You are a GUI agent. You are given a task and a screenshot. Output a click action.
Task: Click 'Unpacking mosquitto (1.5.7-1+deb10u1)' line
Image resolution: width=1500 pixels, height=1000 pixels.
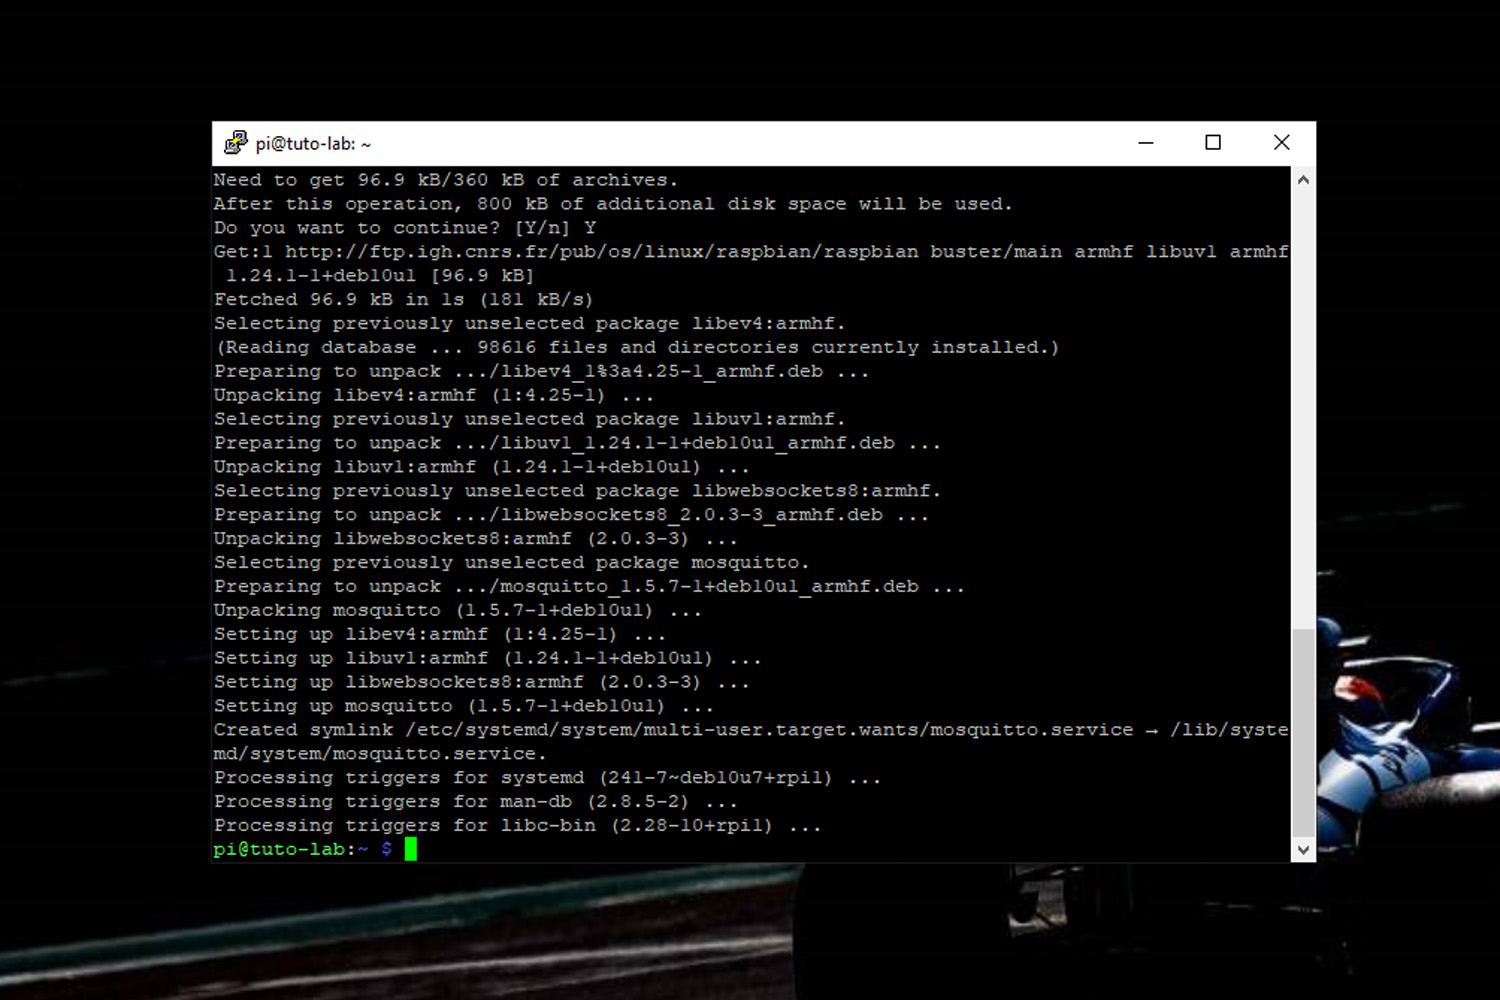pyautogui.click(x=457, y=611)
